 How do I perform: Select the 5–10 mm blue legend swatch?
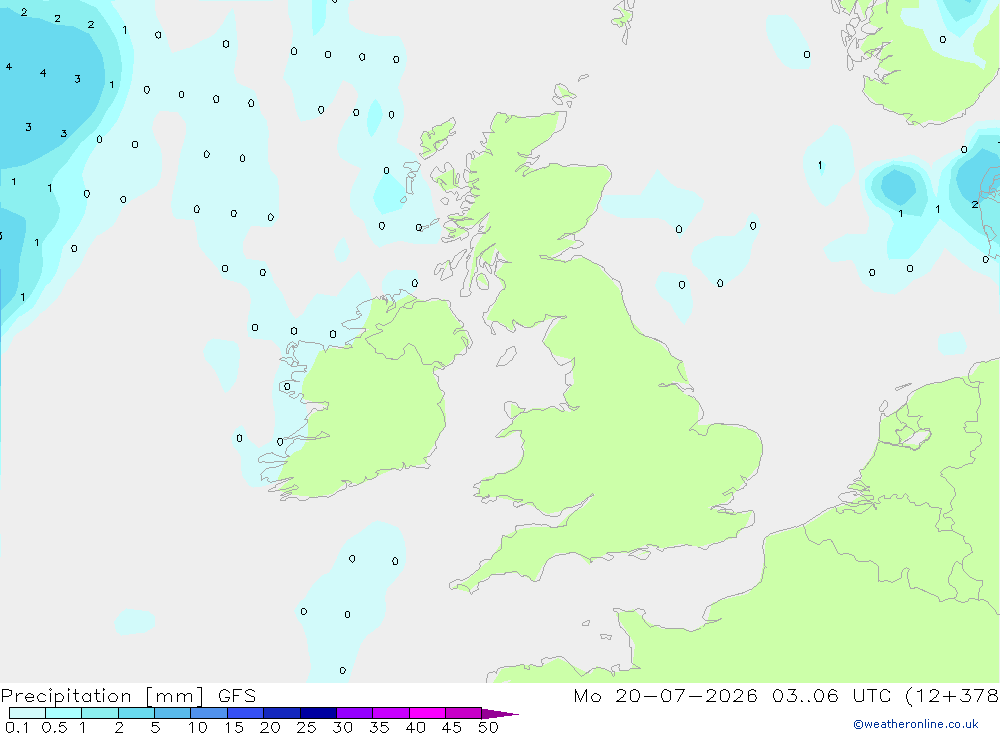pyautogui.click(x=173, y=713)
